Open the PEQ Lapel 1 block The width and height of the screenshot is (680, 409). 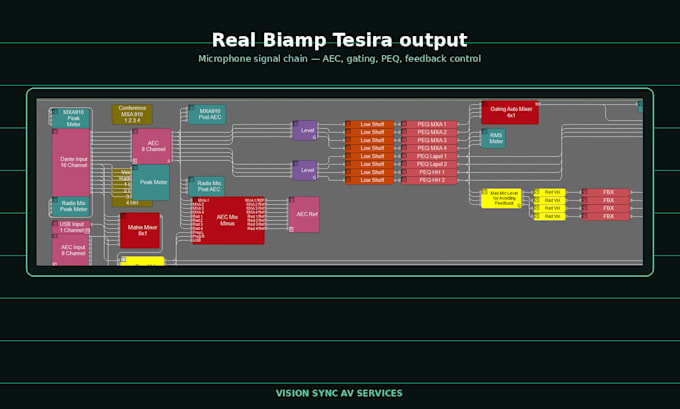(x=429, y=157)
